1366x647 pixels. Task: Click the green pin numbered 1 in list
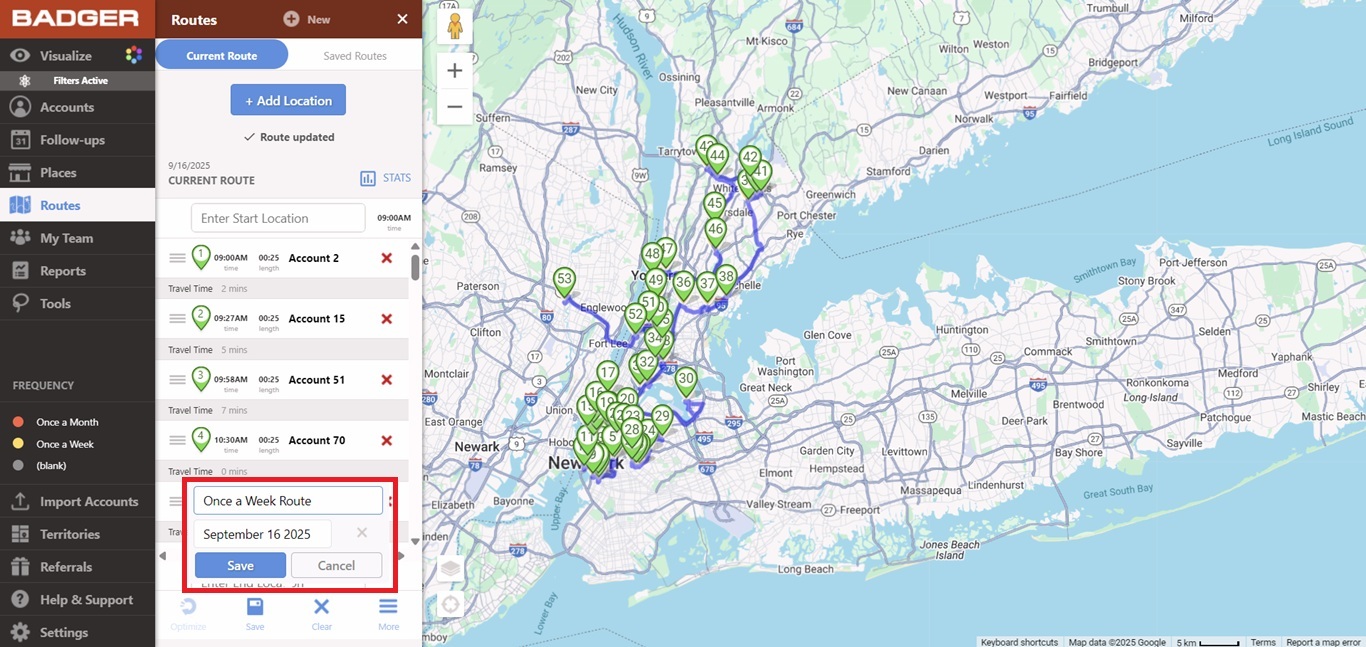(x=201, y=257)
